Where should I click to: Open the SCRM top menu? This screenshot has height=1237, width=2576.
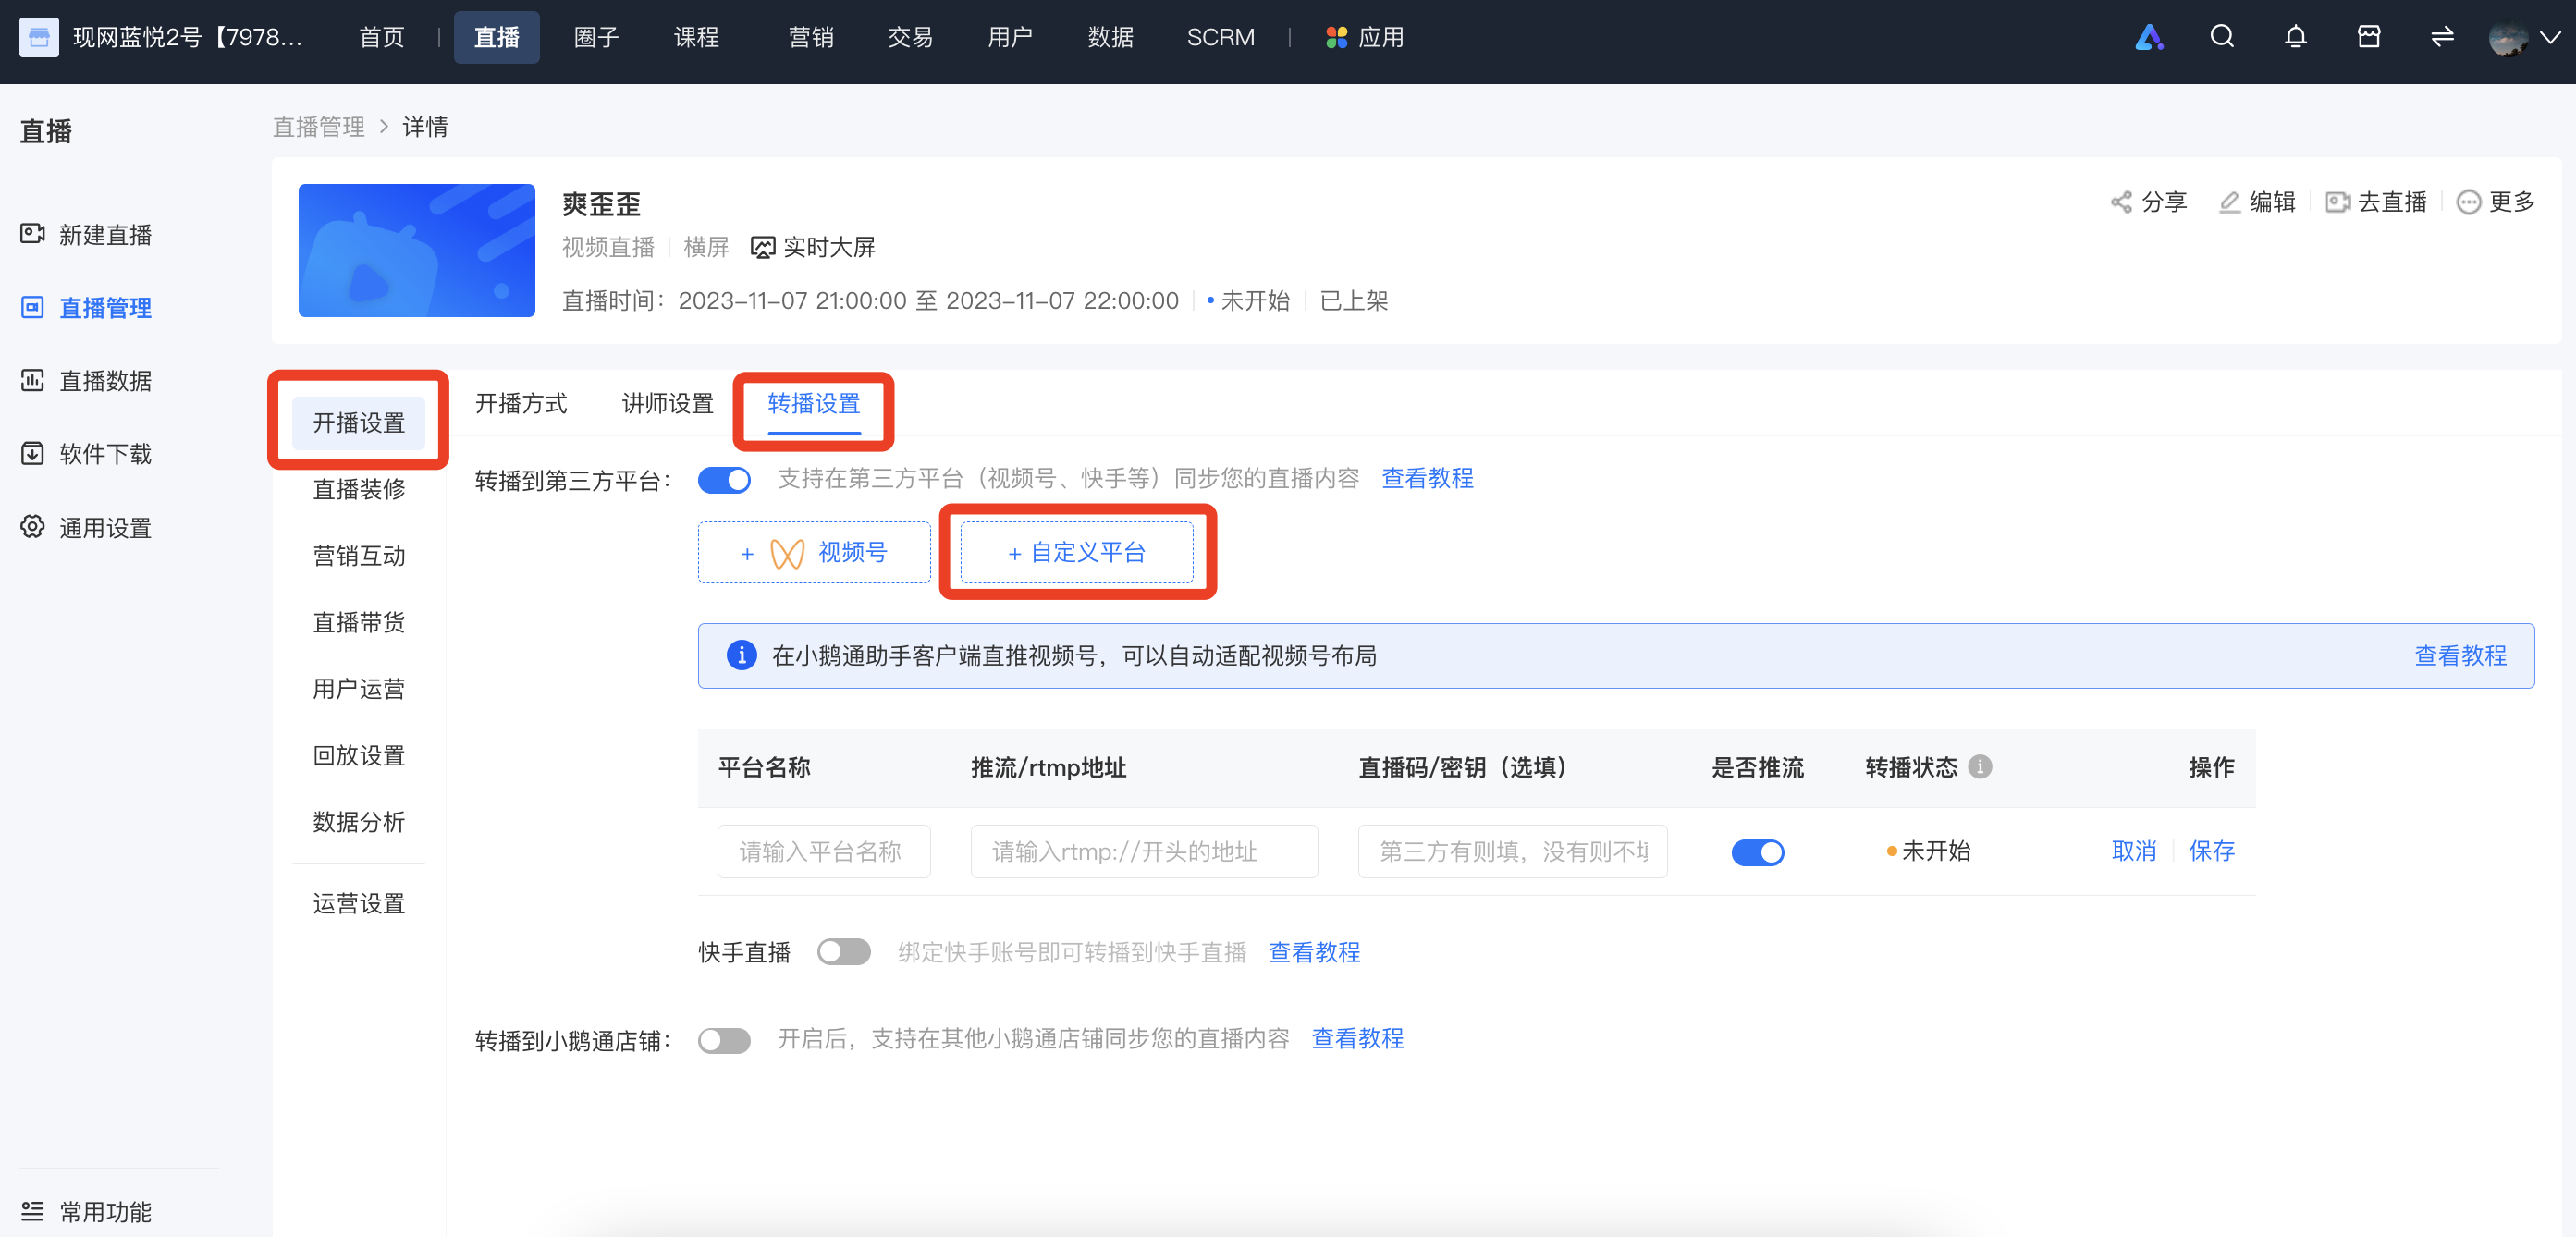coord(1220,37)
